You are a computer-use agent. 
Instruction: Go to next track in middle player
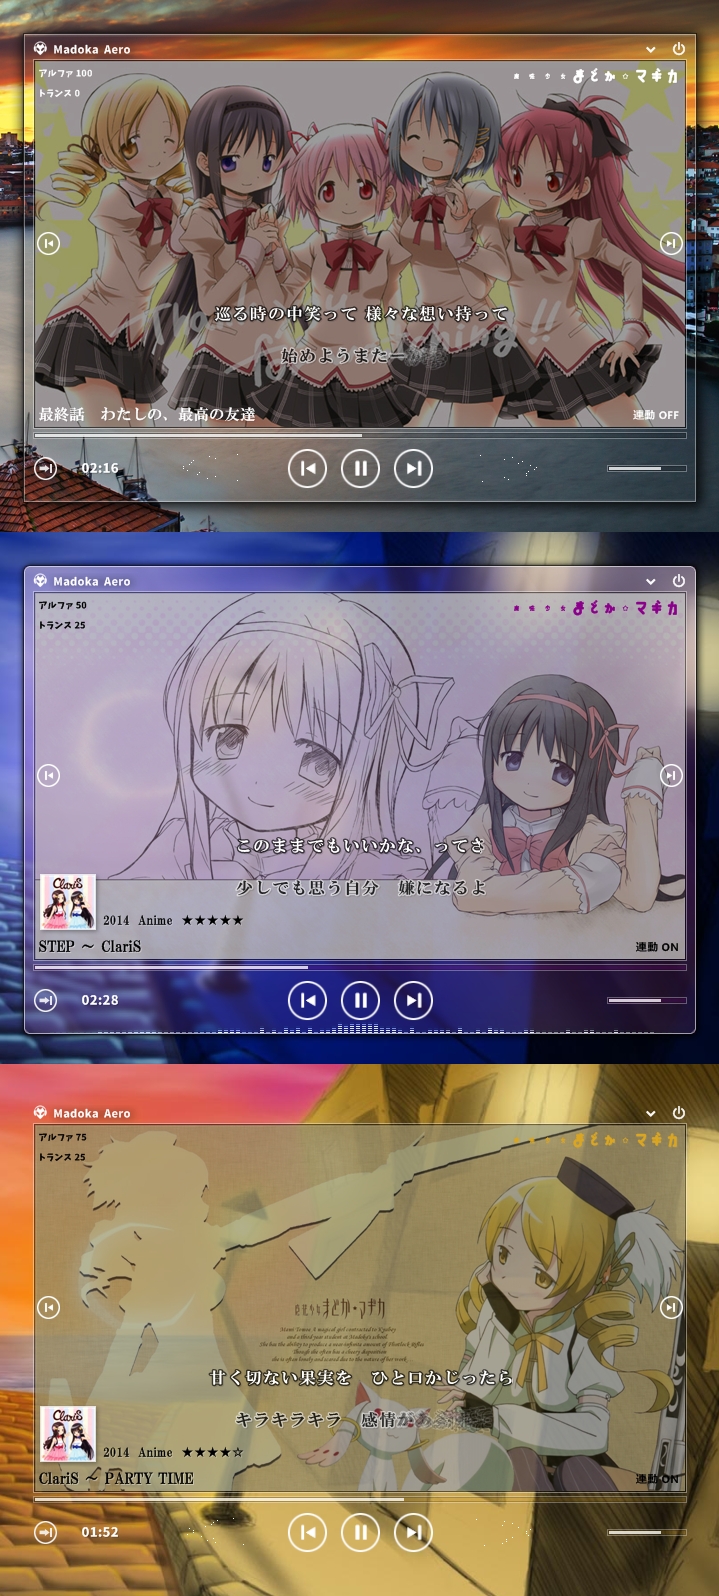tap(413, 1000)
